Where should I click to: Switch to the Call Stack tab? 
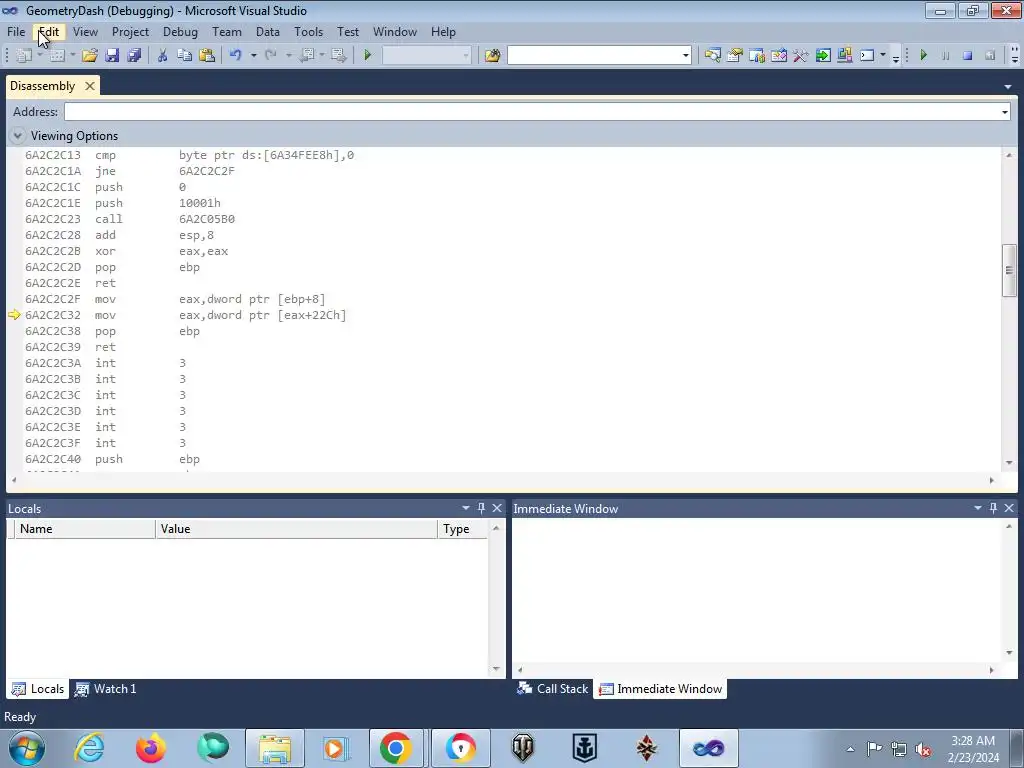point(552,689)
